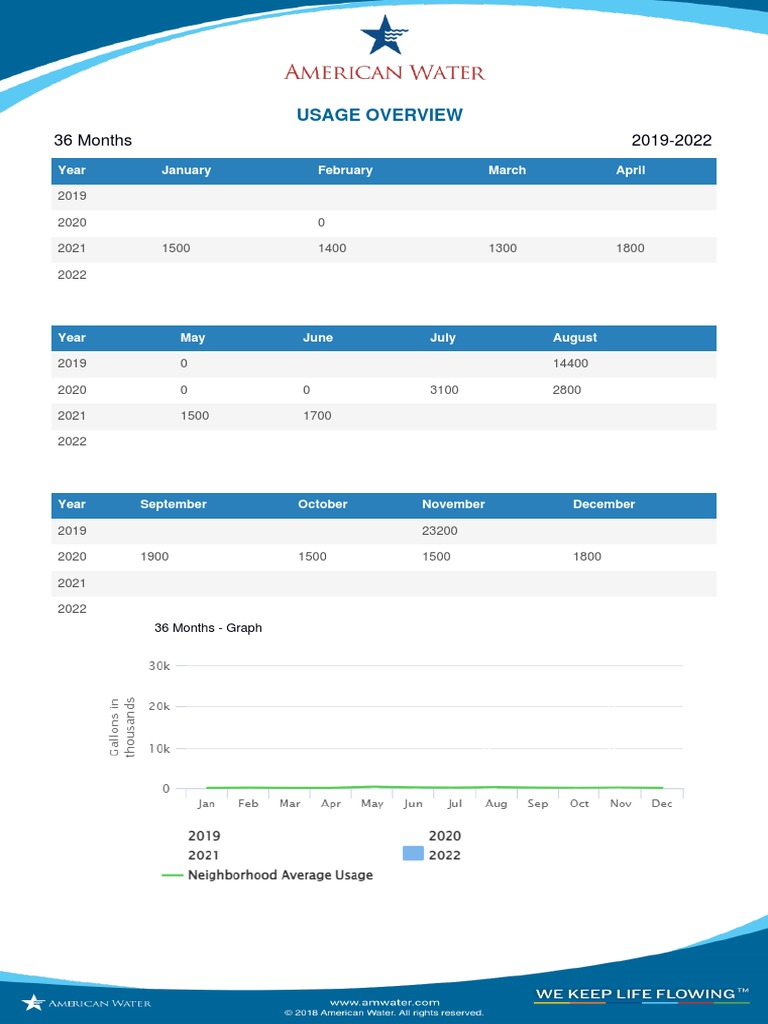Click the 10k y-axis label
The width and height of the screenshot is (768, 1024).
click(x=159, y=748)
